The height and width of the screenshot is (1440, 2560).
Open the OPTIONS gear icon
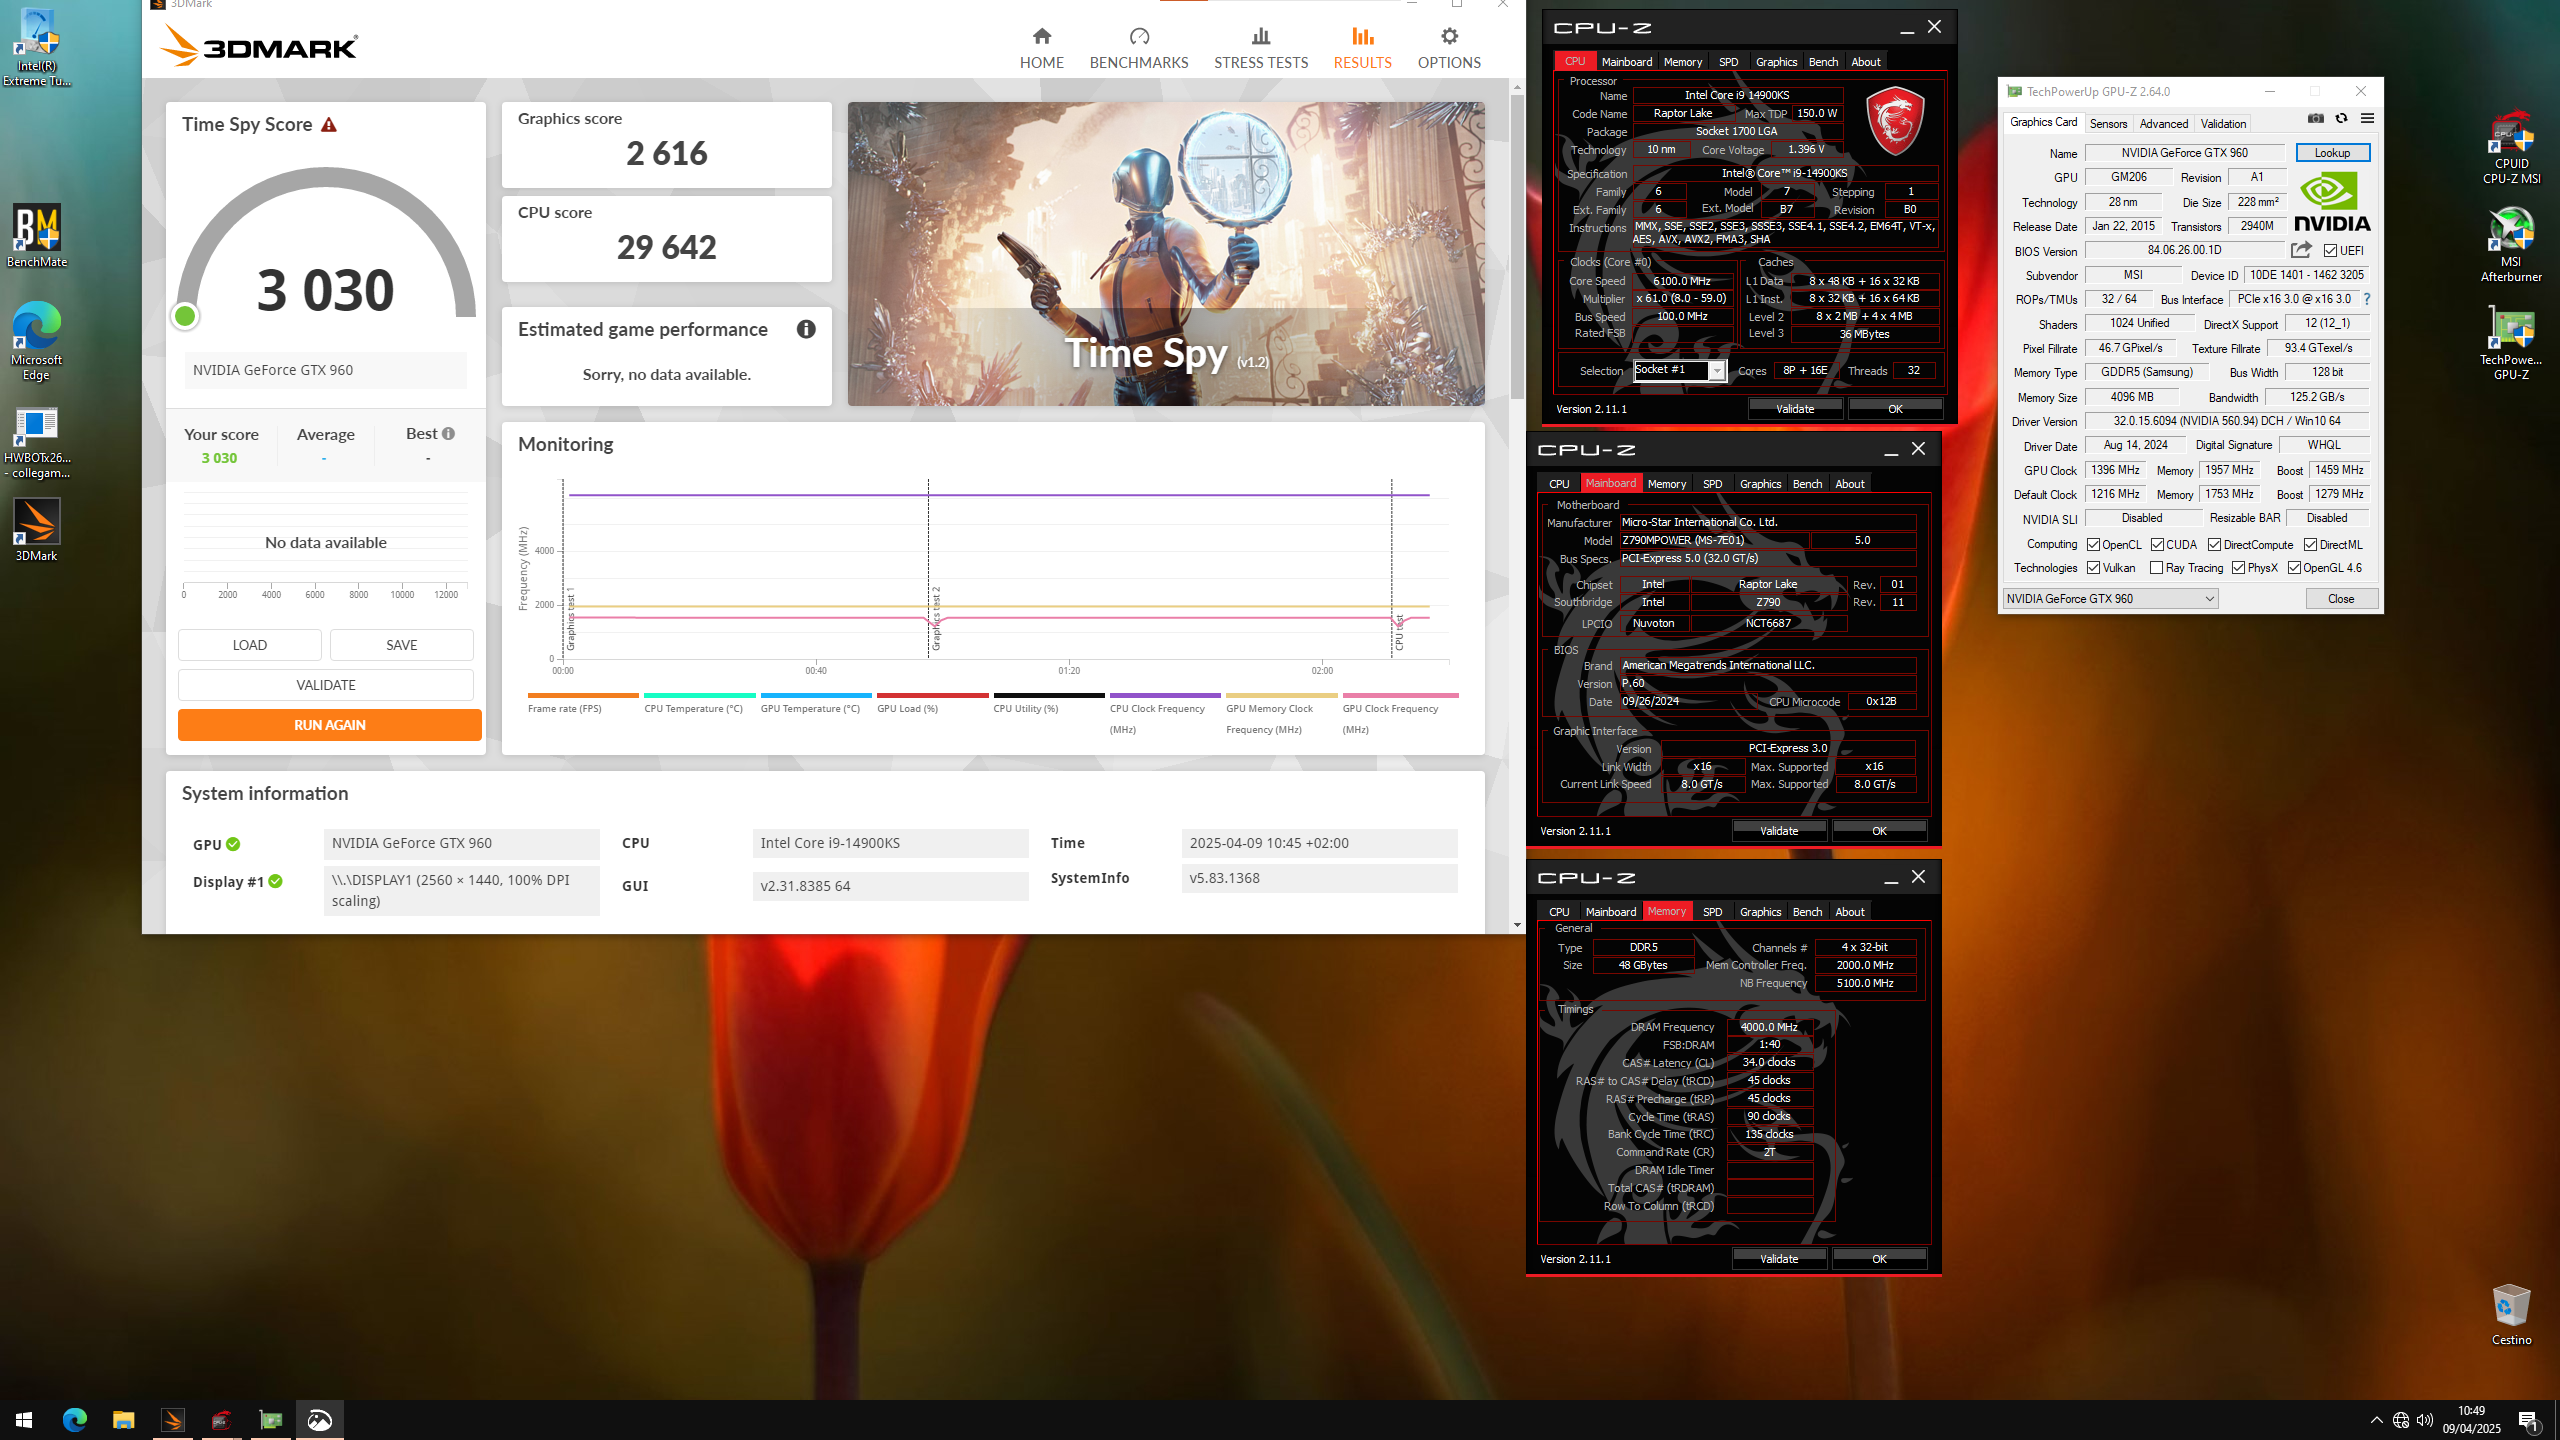pos(1449,37)
